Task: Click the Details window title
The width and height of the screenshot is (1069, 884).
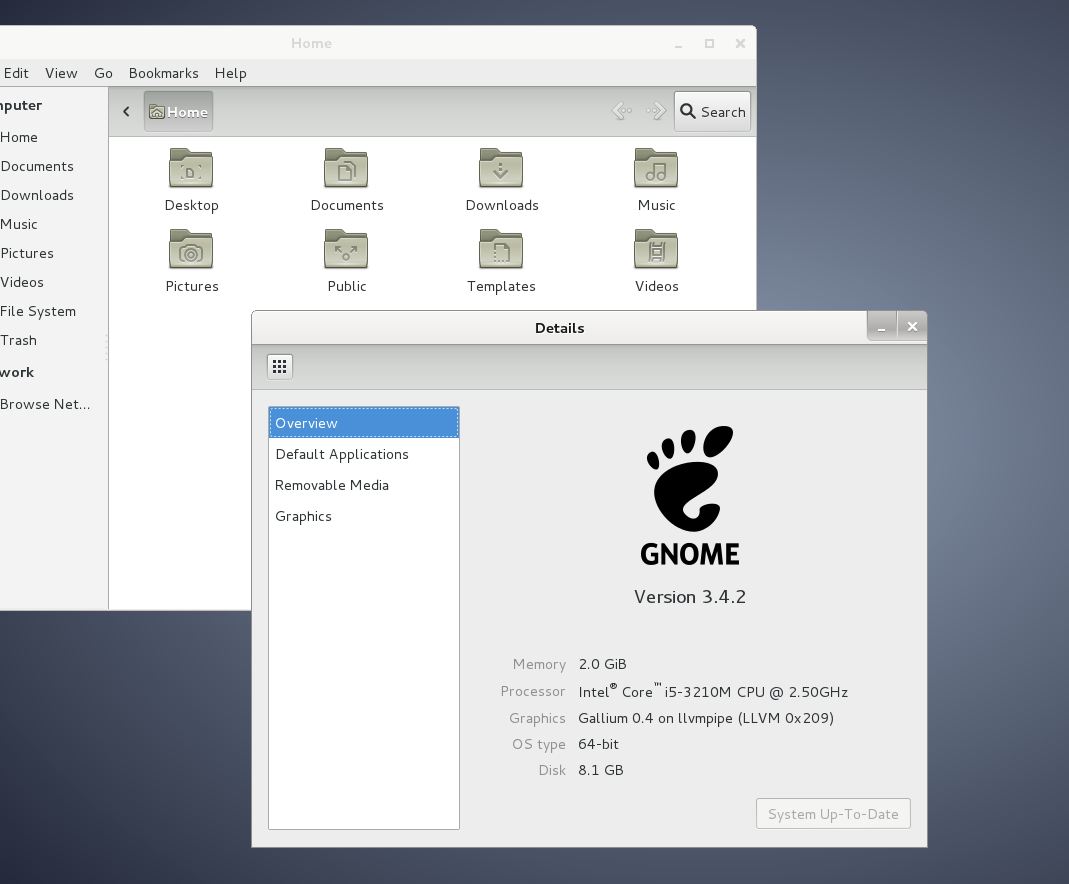Action: [x=560, y=328]
